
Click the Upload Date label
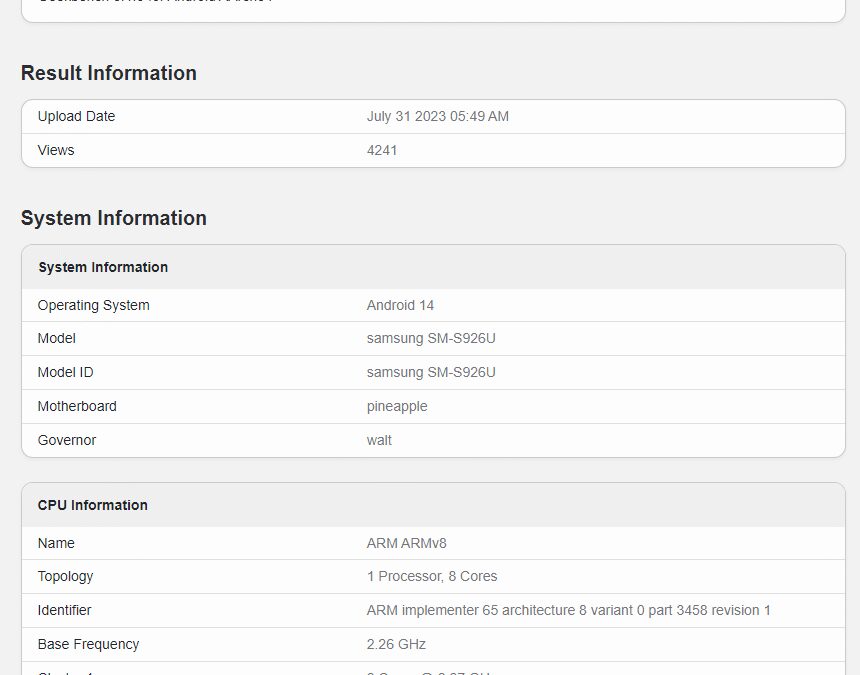pos(76,116)
